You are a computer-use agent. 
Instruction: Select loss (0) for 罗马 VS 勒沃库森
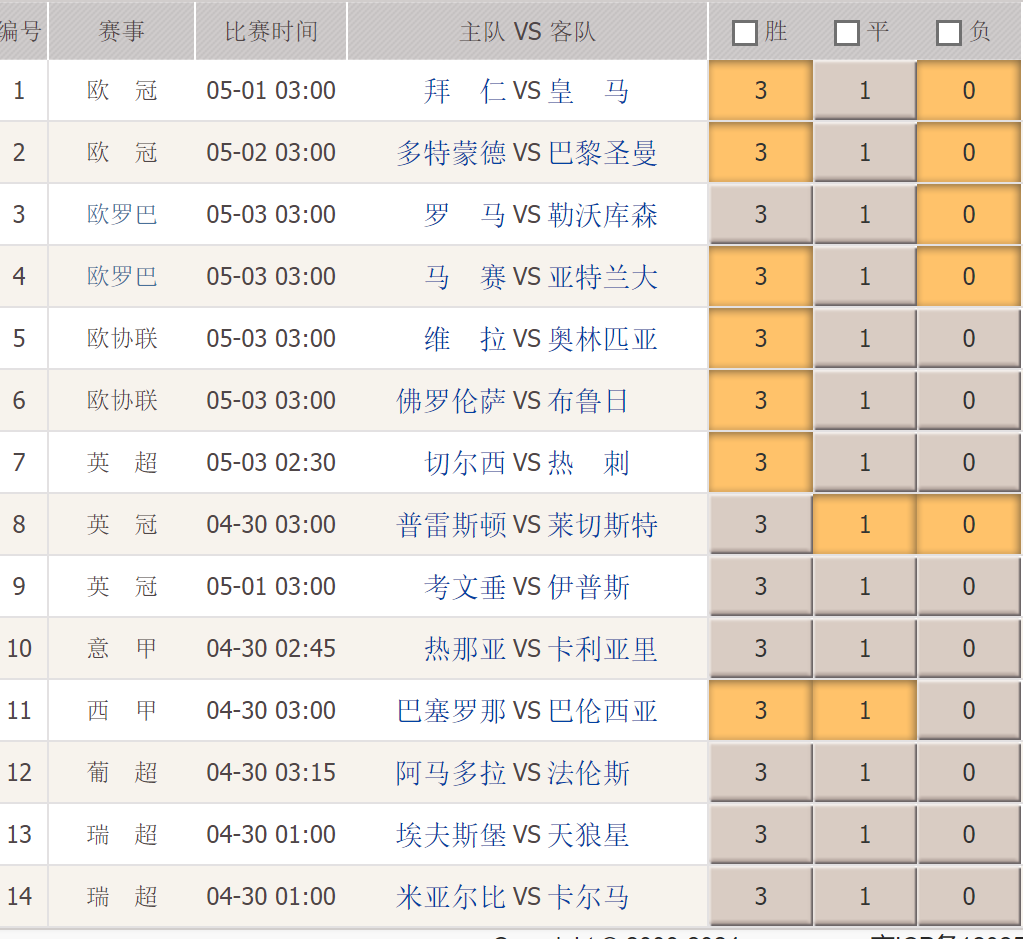pyautogui.click(x=969, y=215)
